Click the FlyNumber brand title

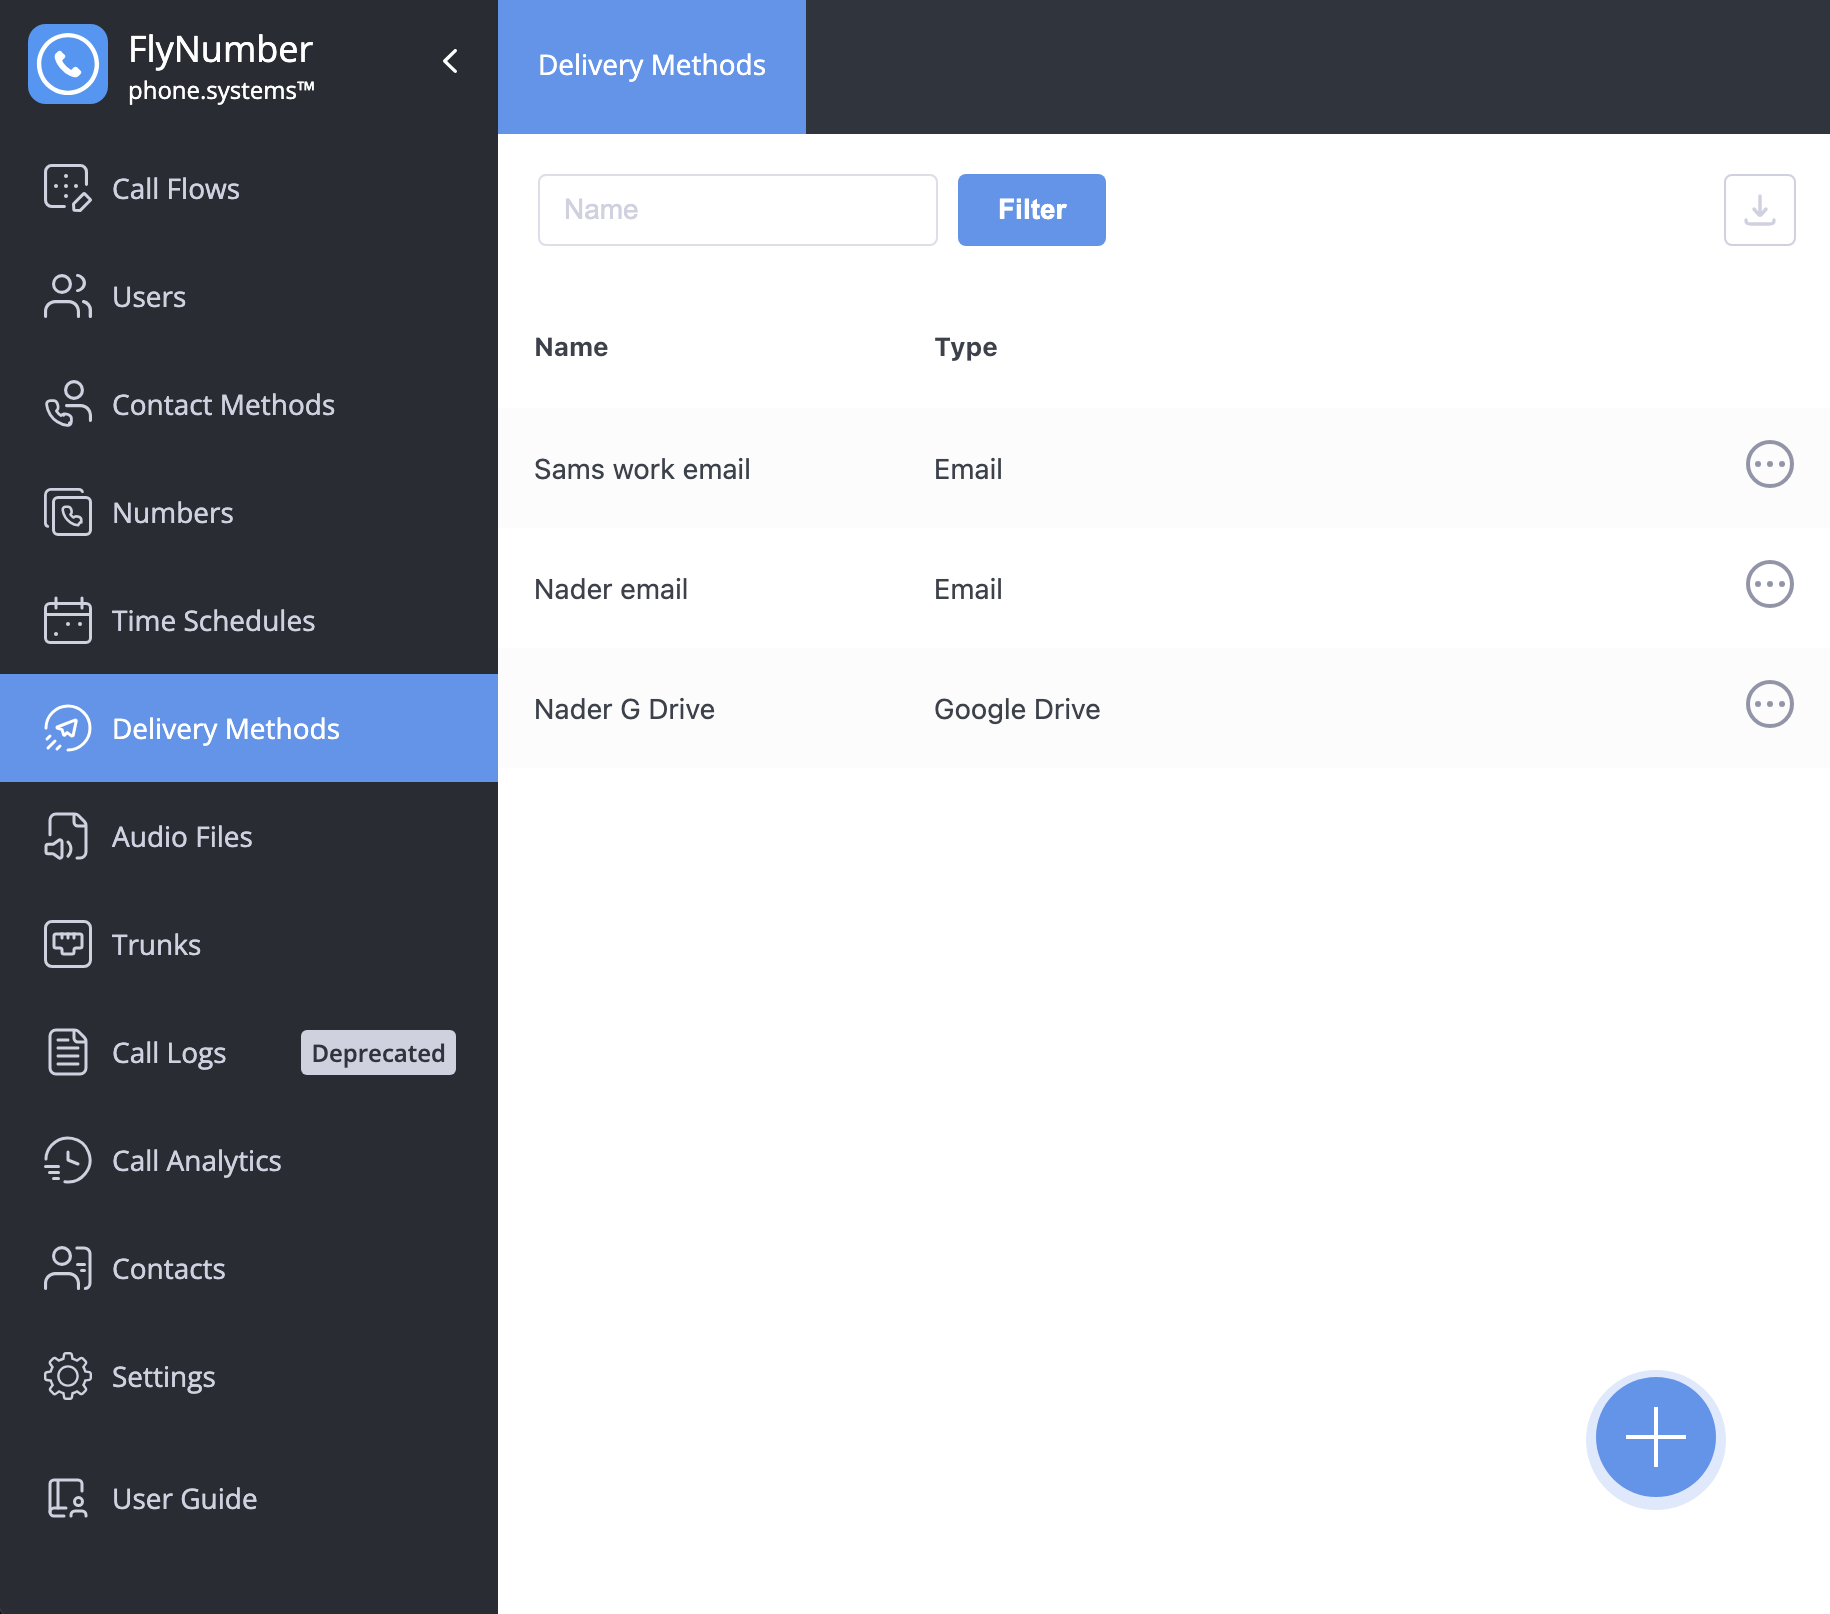pos(220,49)
